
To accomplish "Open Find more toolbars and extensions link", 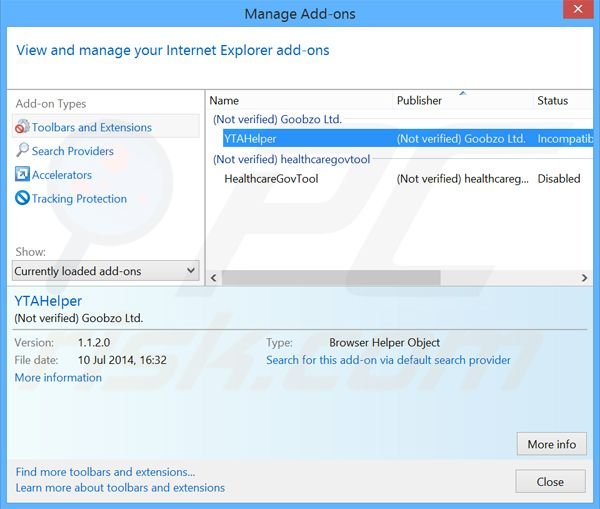I will (x=105, y=472).
